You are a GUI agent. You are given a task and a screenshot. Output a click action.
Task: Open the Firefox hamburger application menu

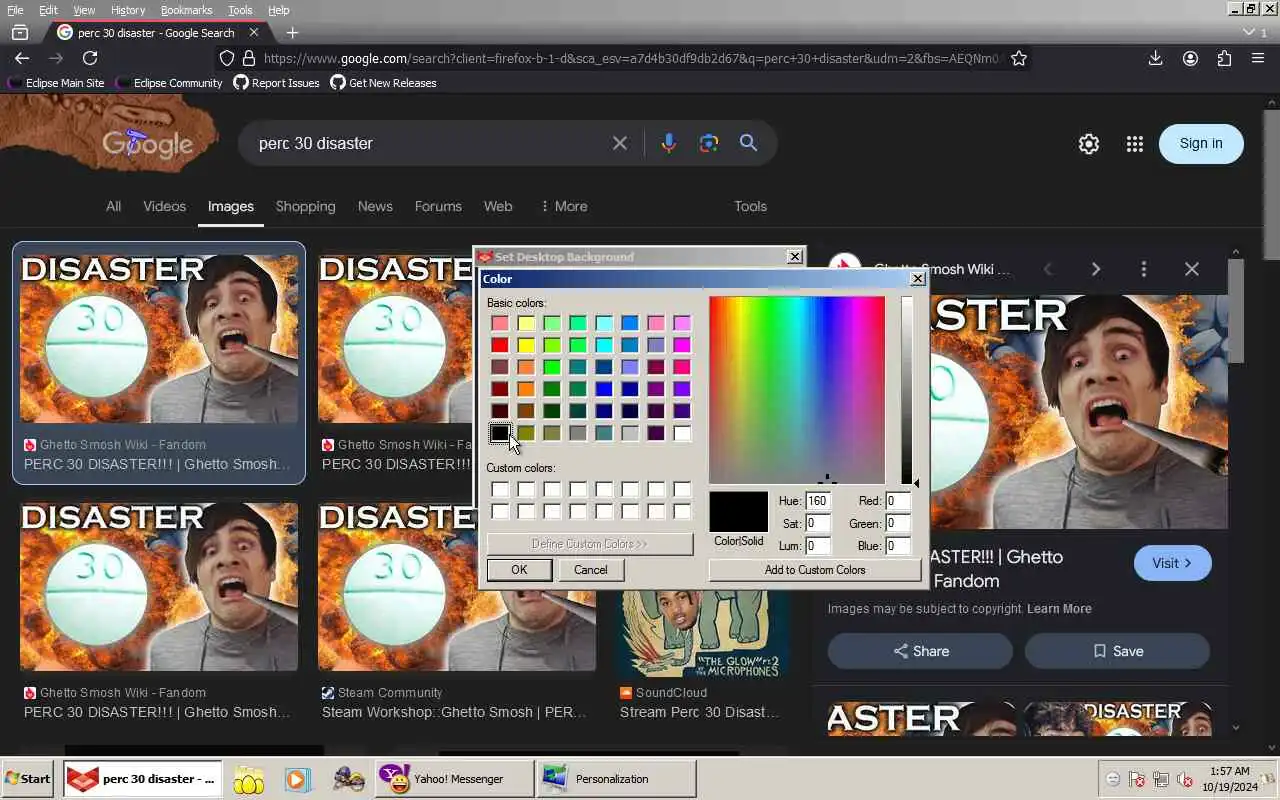click(1258, 59)
